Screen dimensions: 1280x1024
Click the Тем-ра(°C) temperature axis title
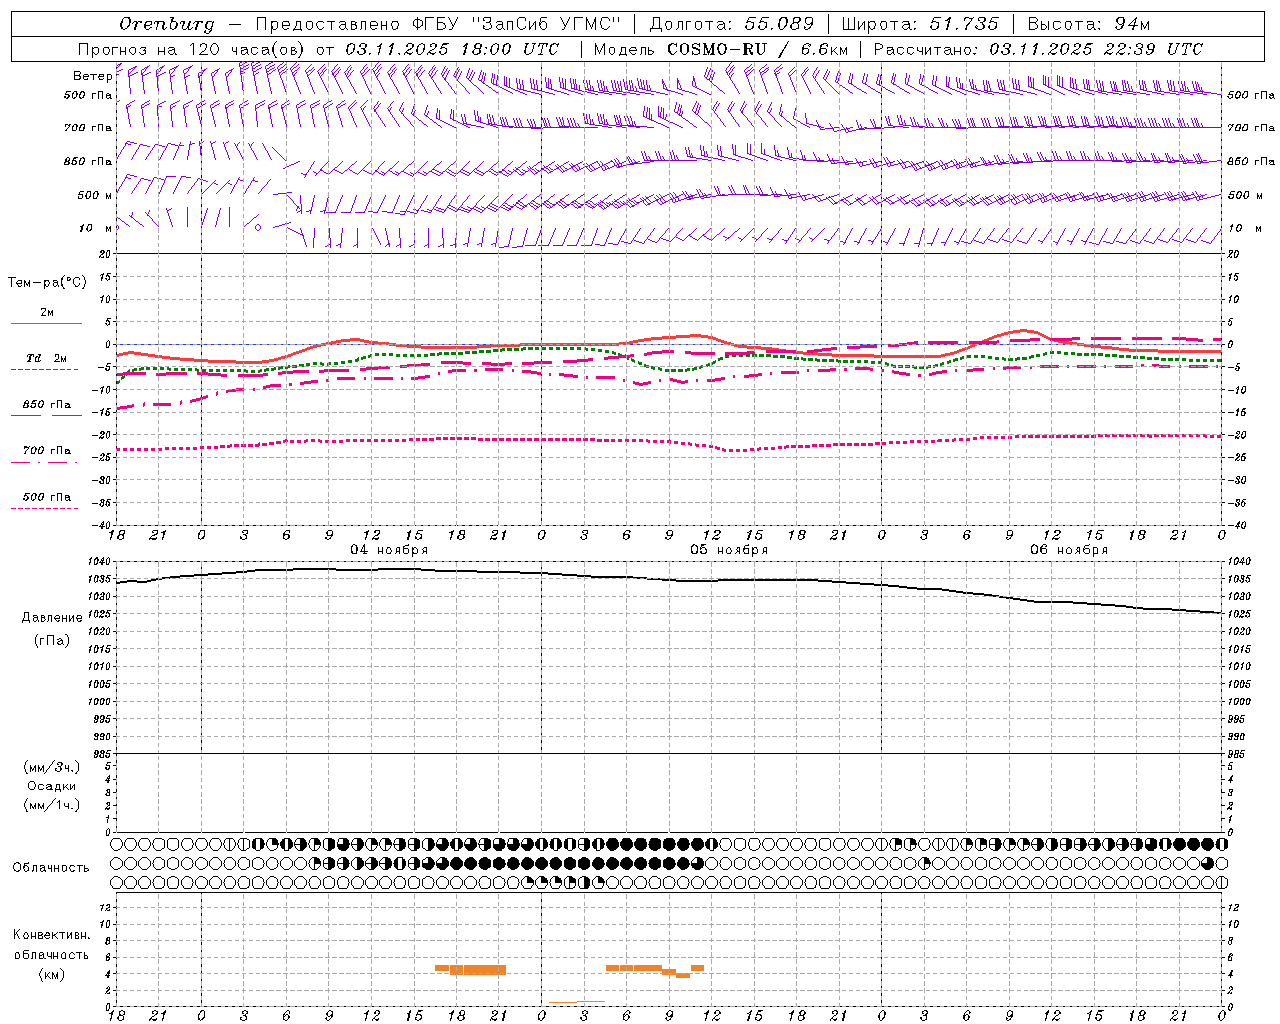pyautogui.click(x=47, y=283)
